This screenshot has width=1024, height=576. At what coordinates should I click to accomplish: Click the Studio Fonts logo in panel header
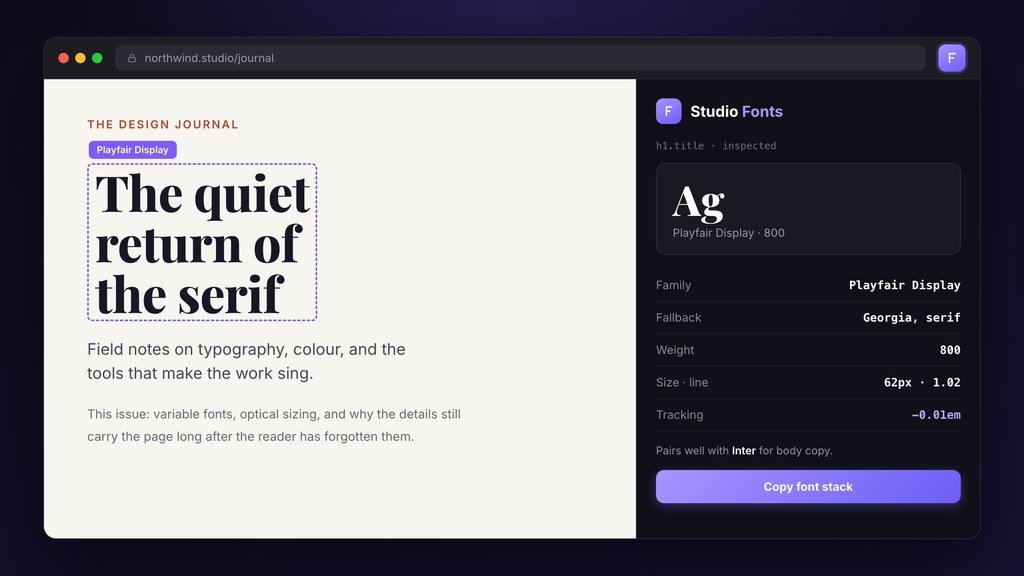coord(668,111)
